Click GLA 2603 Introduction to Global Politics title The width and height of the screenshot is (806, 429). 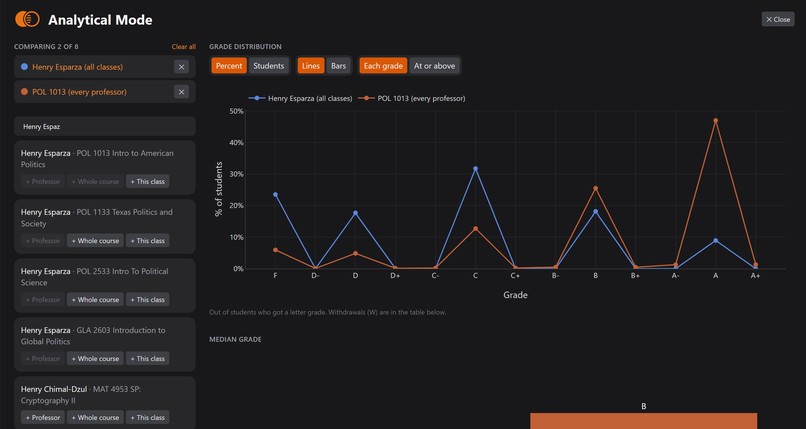tap(93, 336)
